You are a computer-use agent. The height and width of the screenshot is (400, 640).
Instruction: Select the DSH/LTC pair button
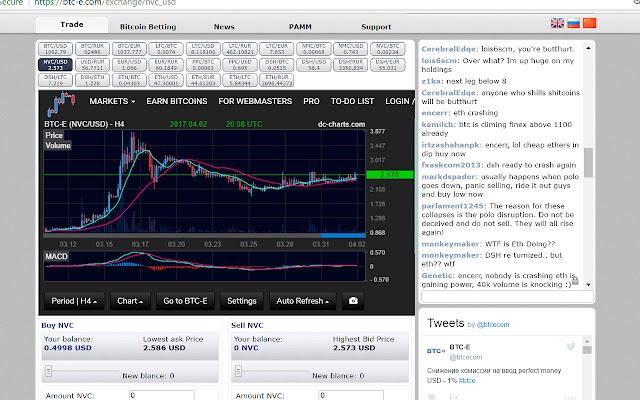[x=56, y=80]
